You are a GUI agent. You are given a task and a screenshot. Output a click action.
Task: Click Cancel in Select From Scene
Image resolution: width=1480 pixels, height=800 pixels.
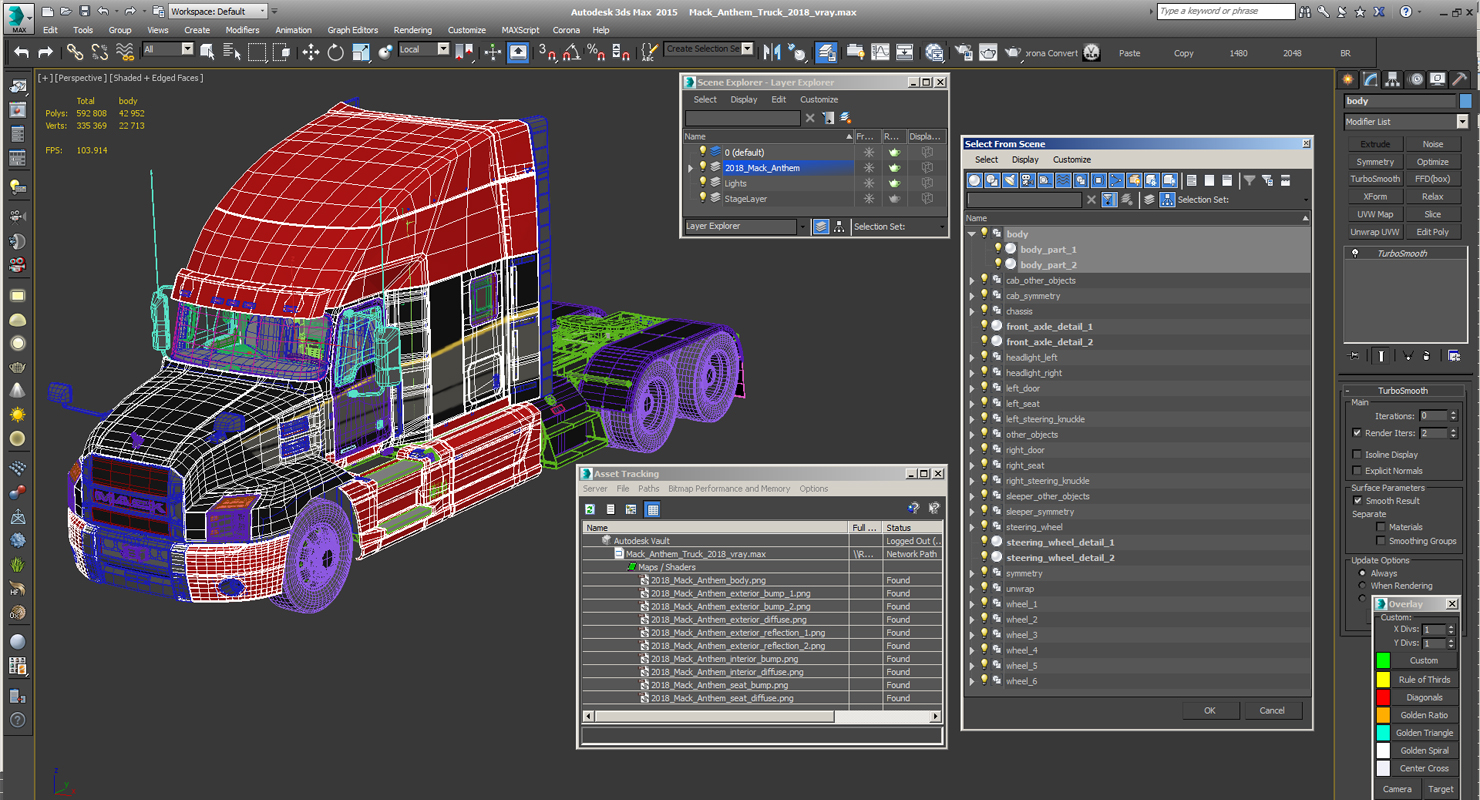pyautogui.click(x=1272, y=710)
